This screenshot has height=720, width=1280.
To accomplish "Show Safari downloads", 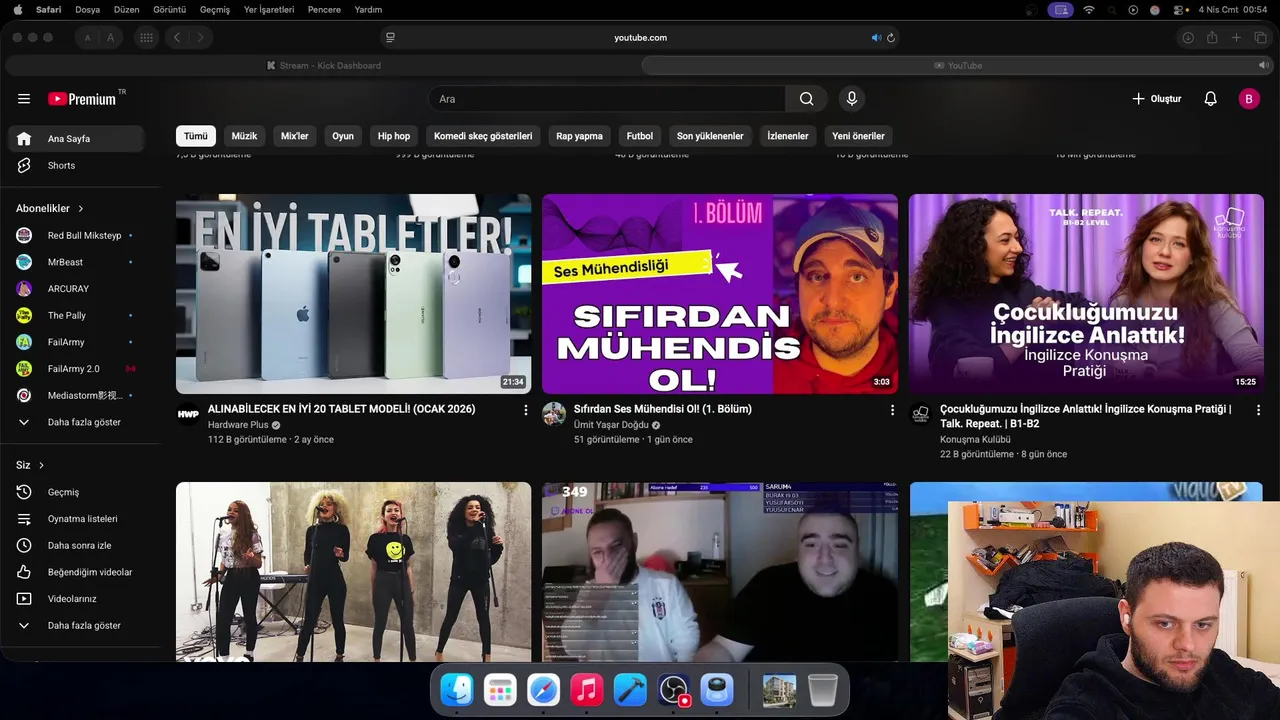I will pos(1188,38).
